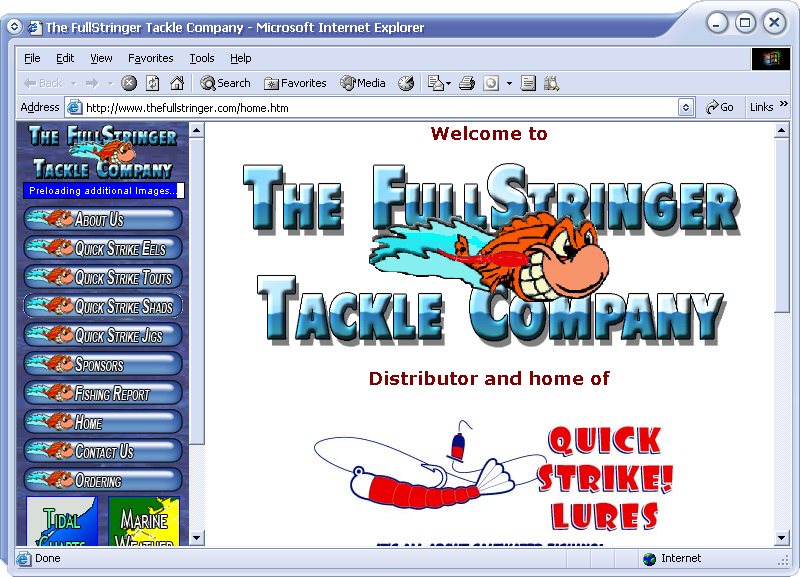Refresh the page with the toolbar icon

pos(153,83)
